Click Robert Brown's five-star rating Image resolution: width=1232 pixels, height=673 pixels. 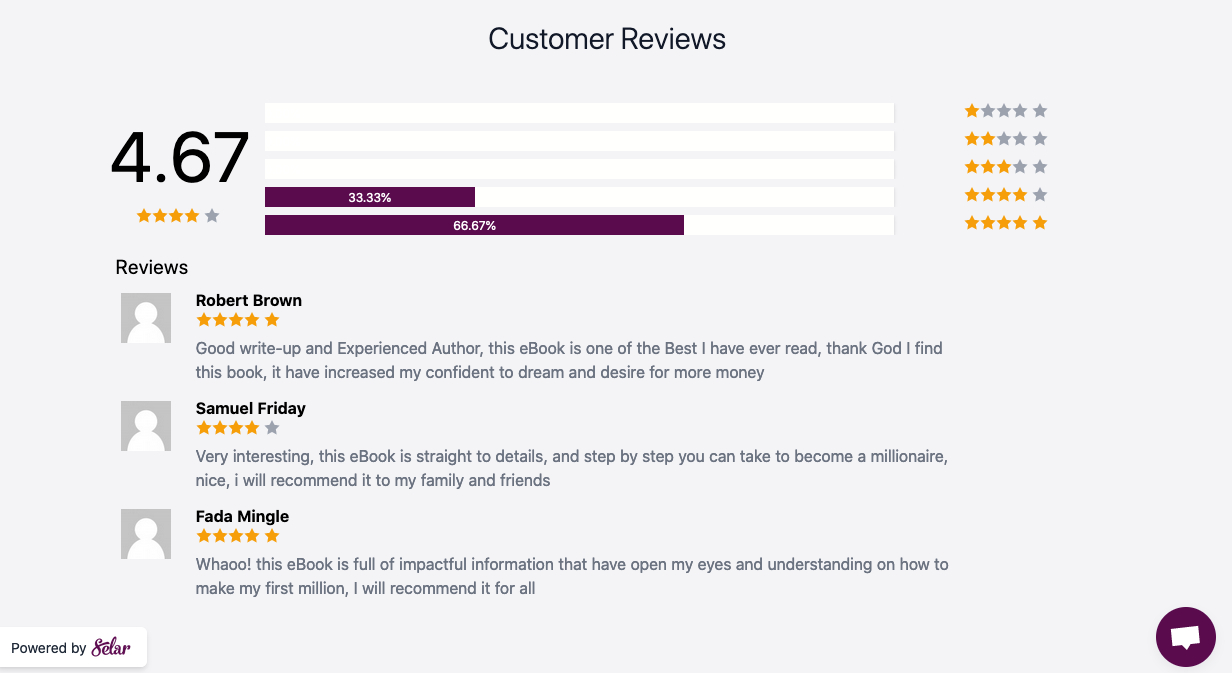tap(238, 320)
